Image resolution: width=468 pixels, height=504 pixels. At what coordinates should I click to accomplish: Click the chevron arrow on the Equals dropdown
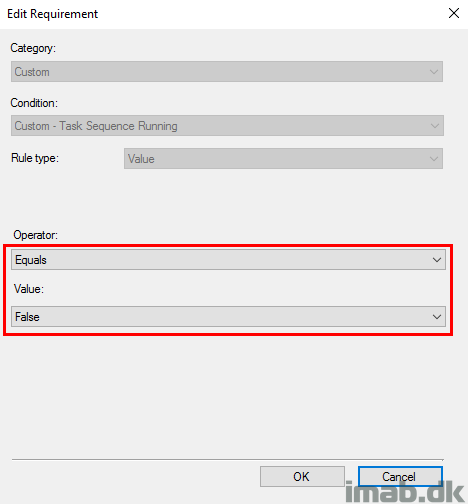pos(437,260)
